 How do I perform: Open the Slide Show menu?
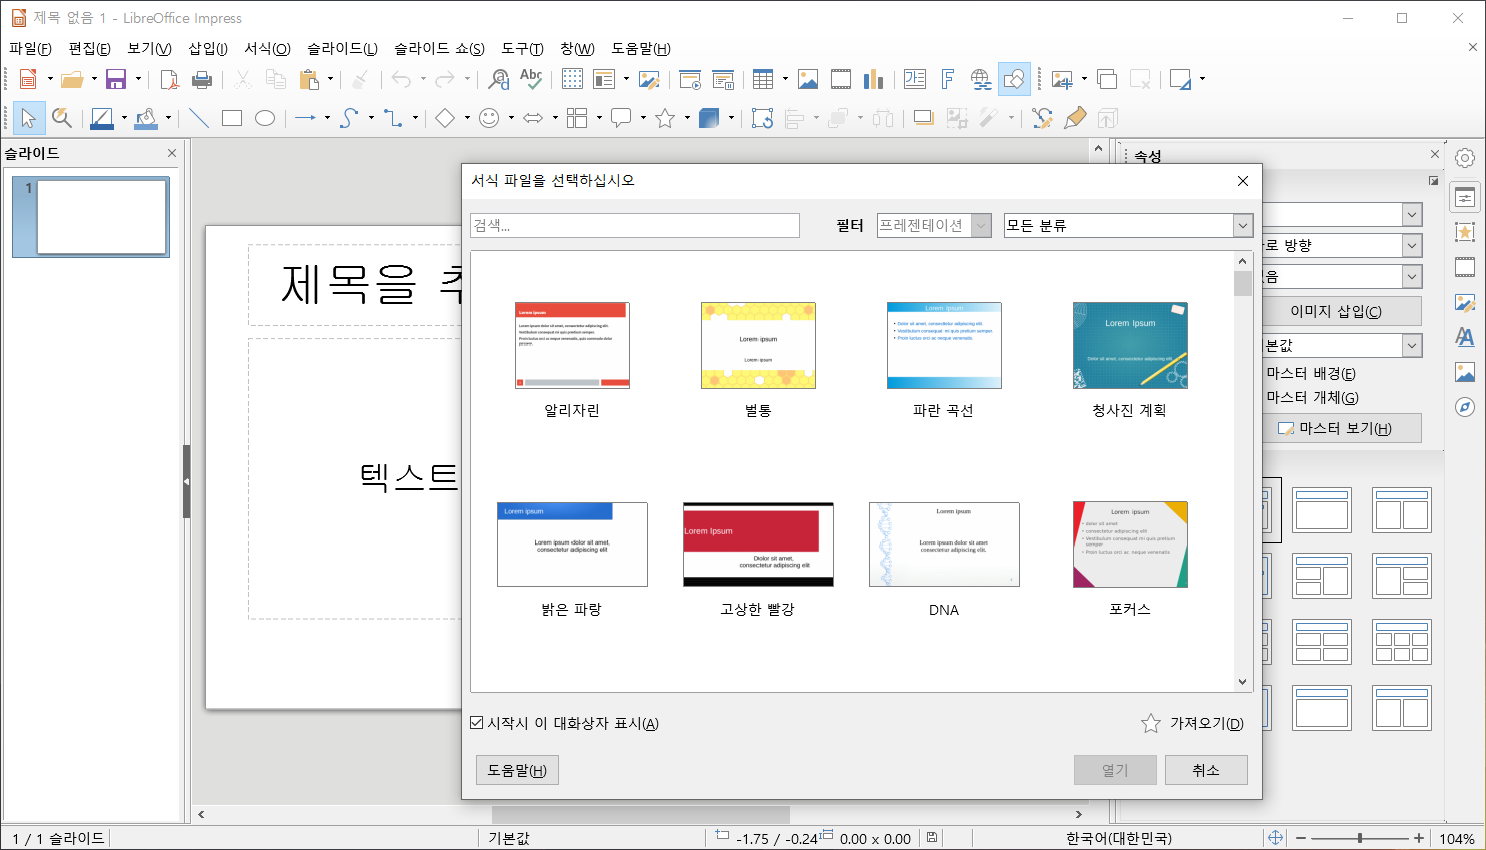click(x=439, y=48)
